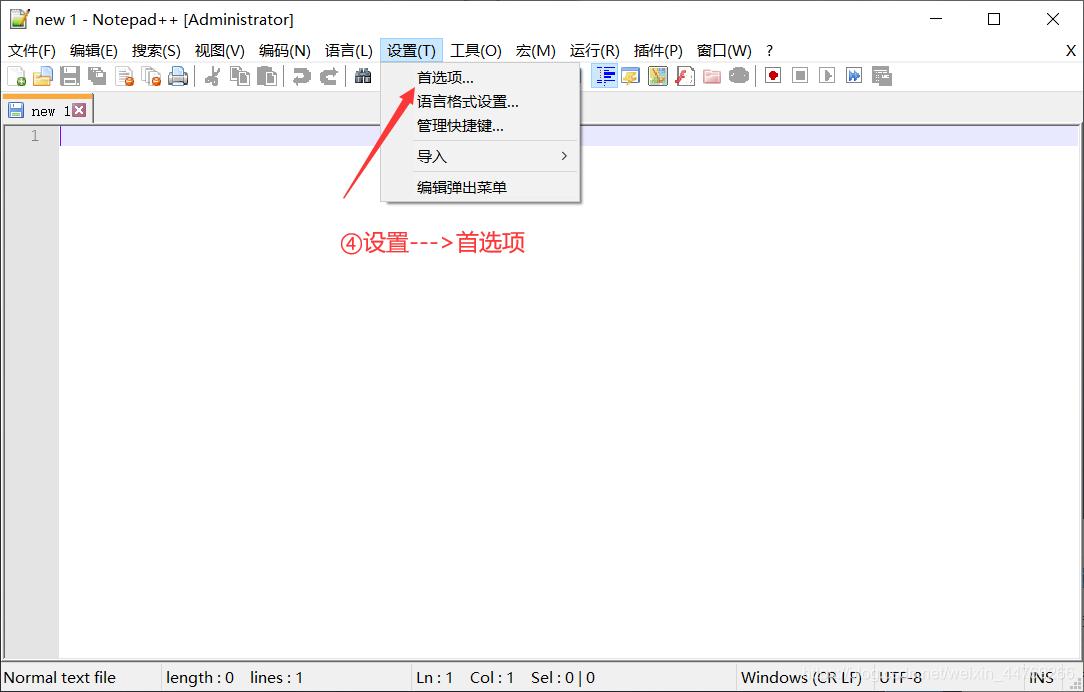Click the Open file folder icon
This screenshot has width=1084, height=692.
coord(43,76)
